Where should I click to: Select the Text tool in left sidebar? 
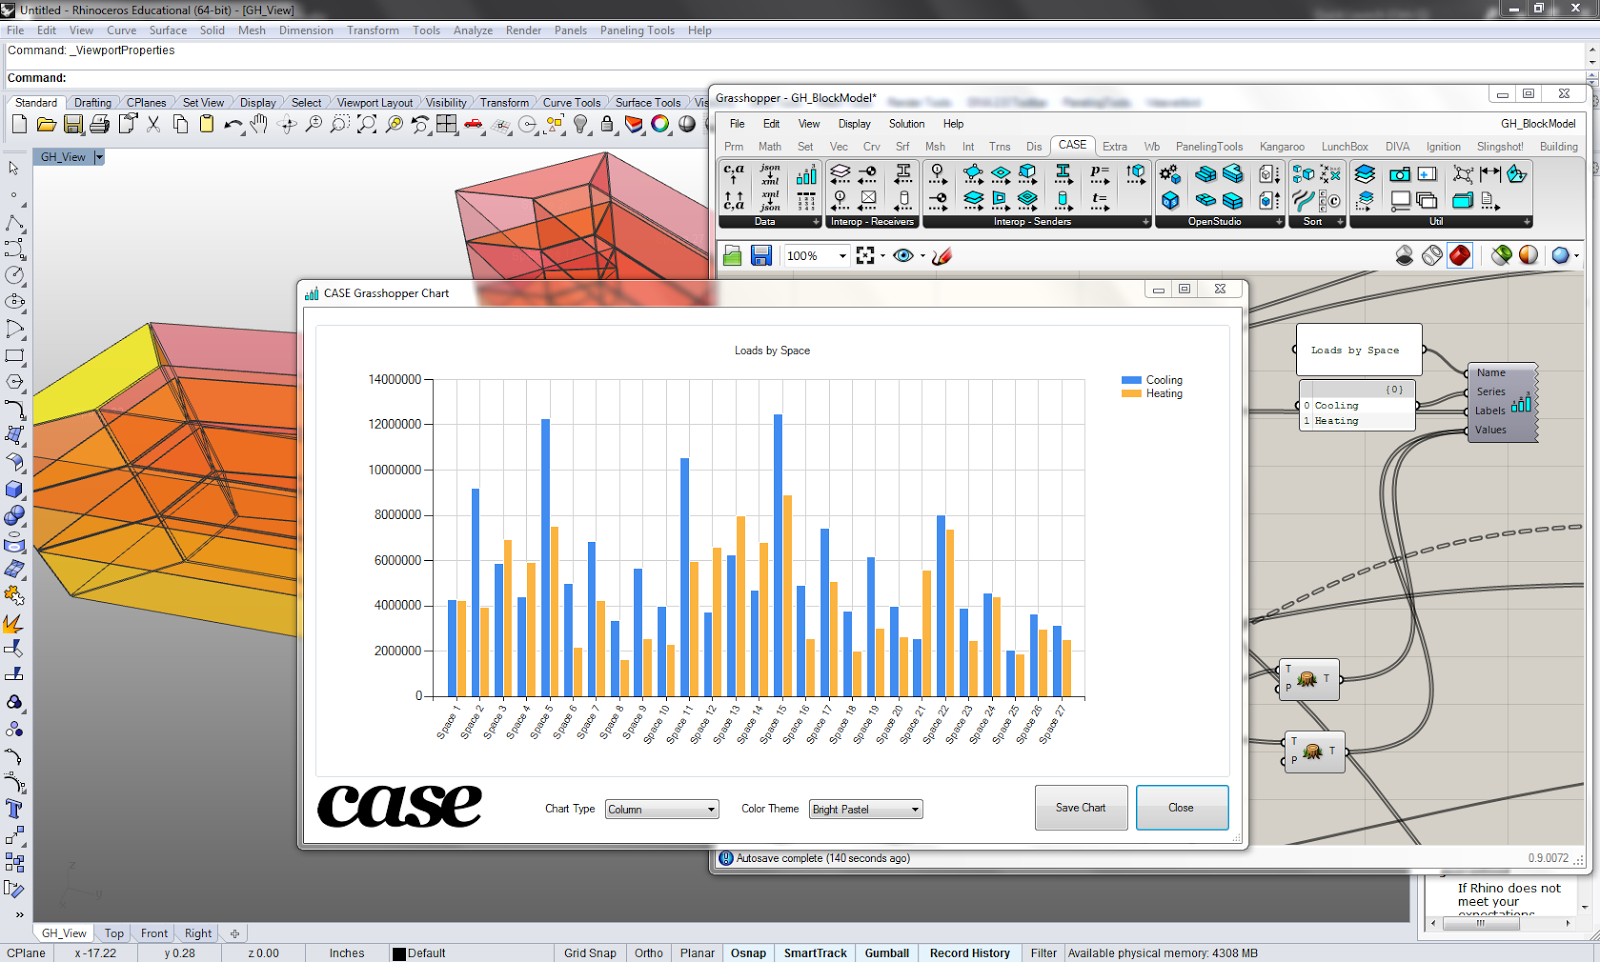(x=15, y=809)
